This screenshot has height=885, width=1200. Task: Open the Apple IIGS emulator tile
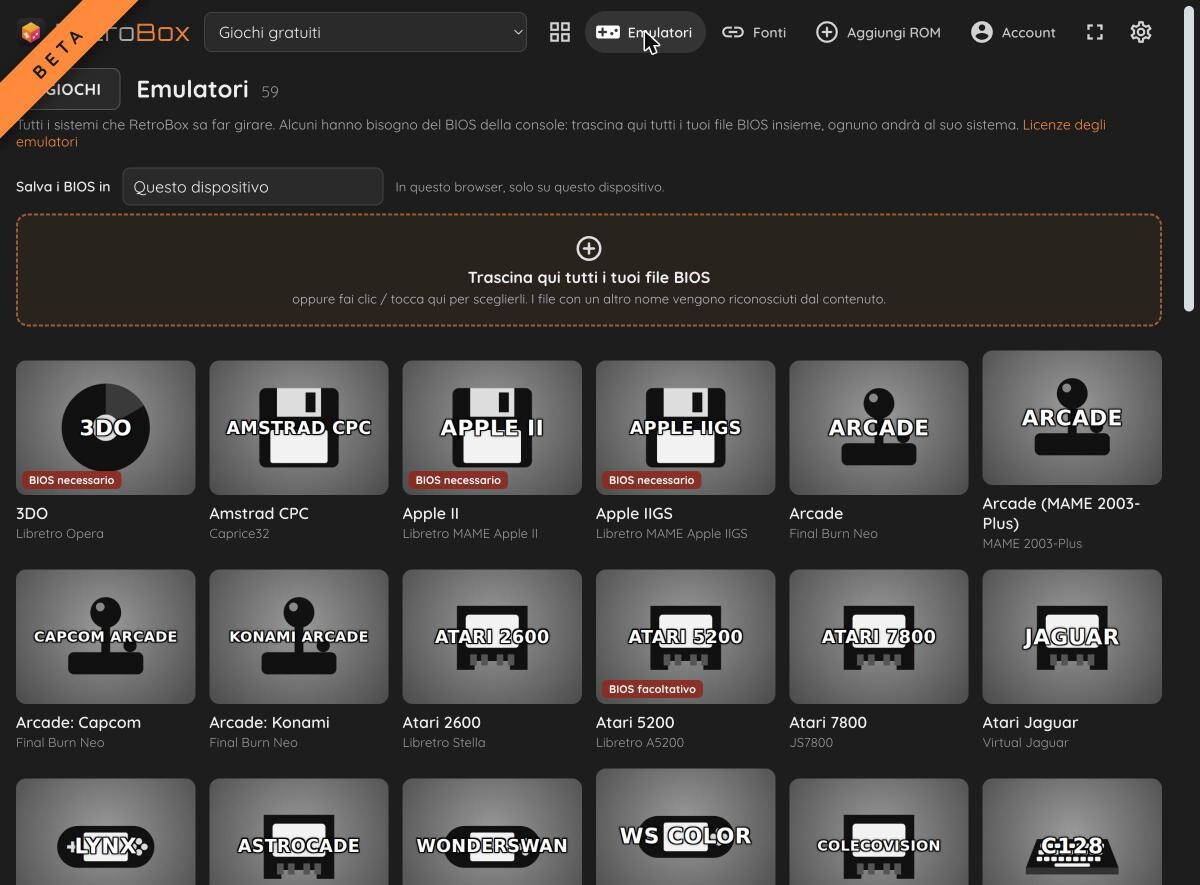pyautogui.click(x=686, y=428)
